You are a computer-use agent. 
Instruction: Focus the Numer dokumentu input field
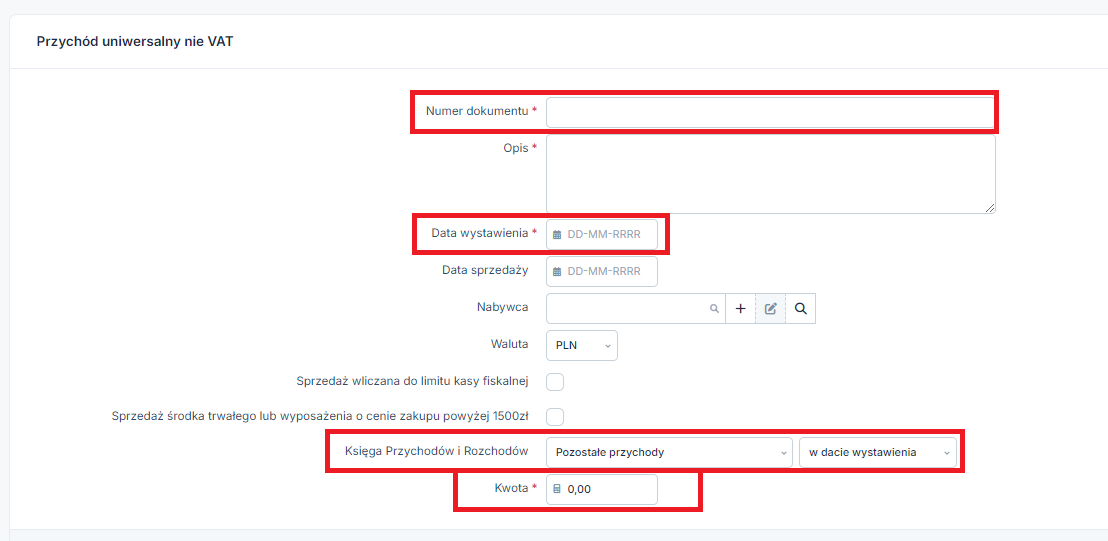click(x=769, y=112)
